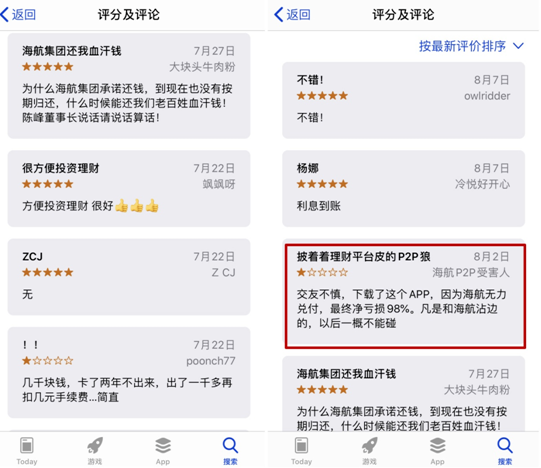
Task: Select the App layers icon on right screen
Action: pos(437,445)
